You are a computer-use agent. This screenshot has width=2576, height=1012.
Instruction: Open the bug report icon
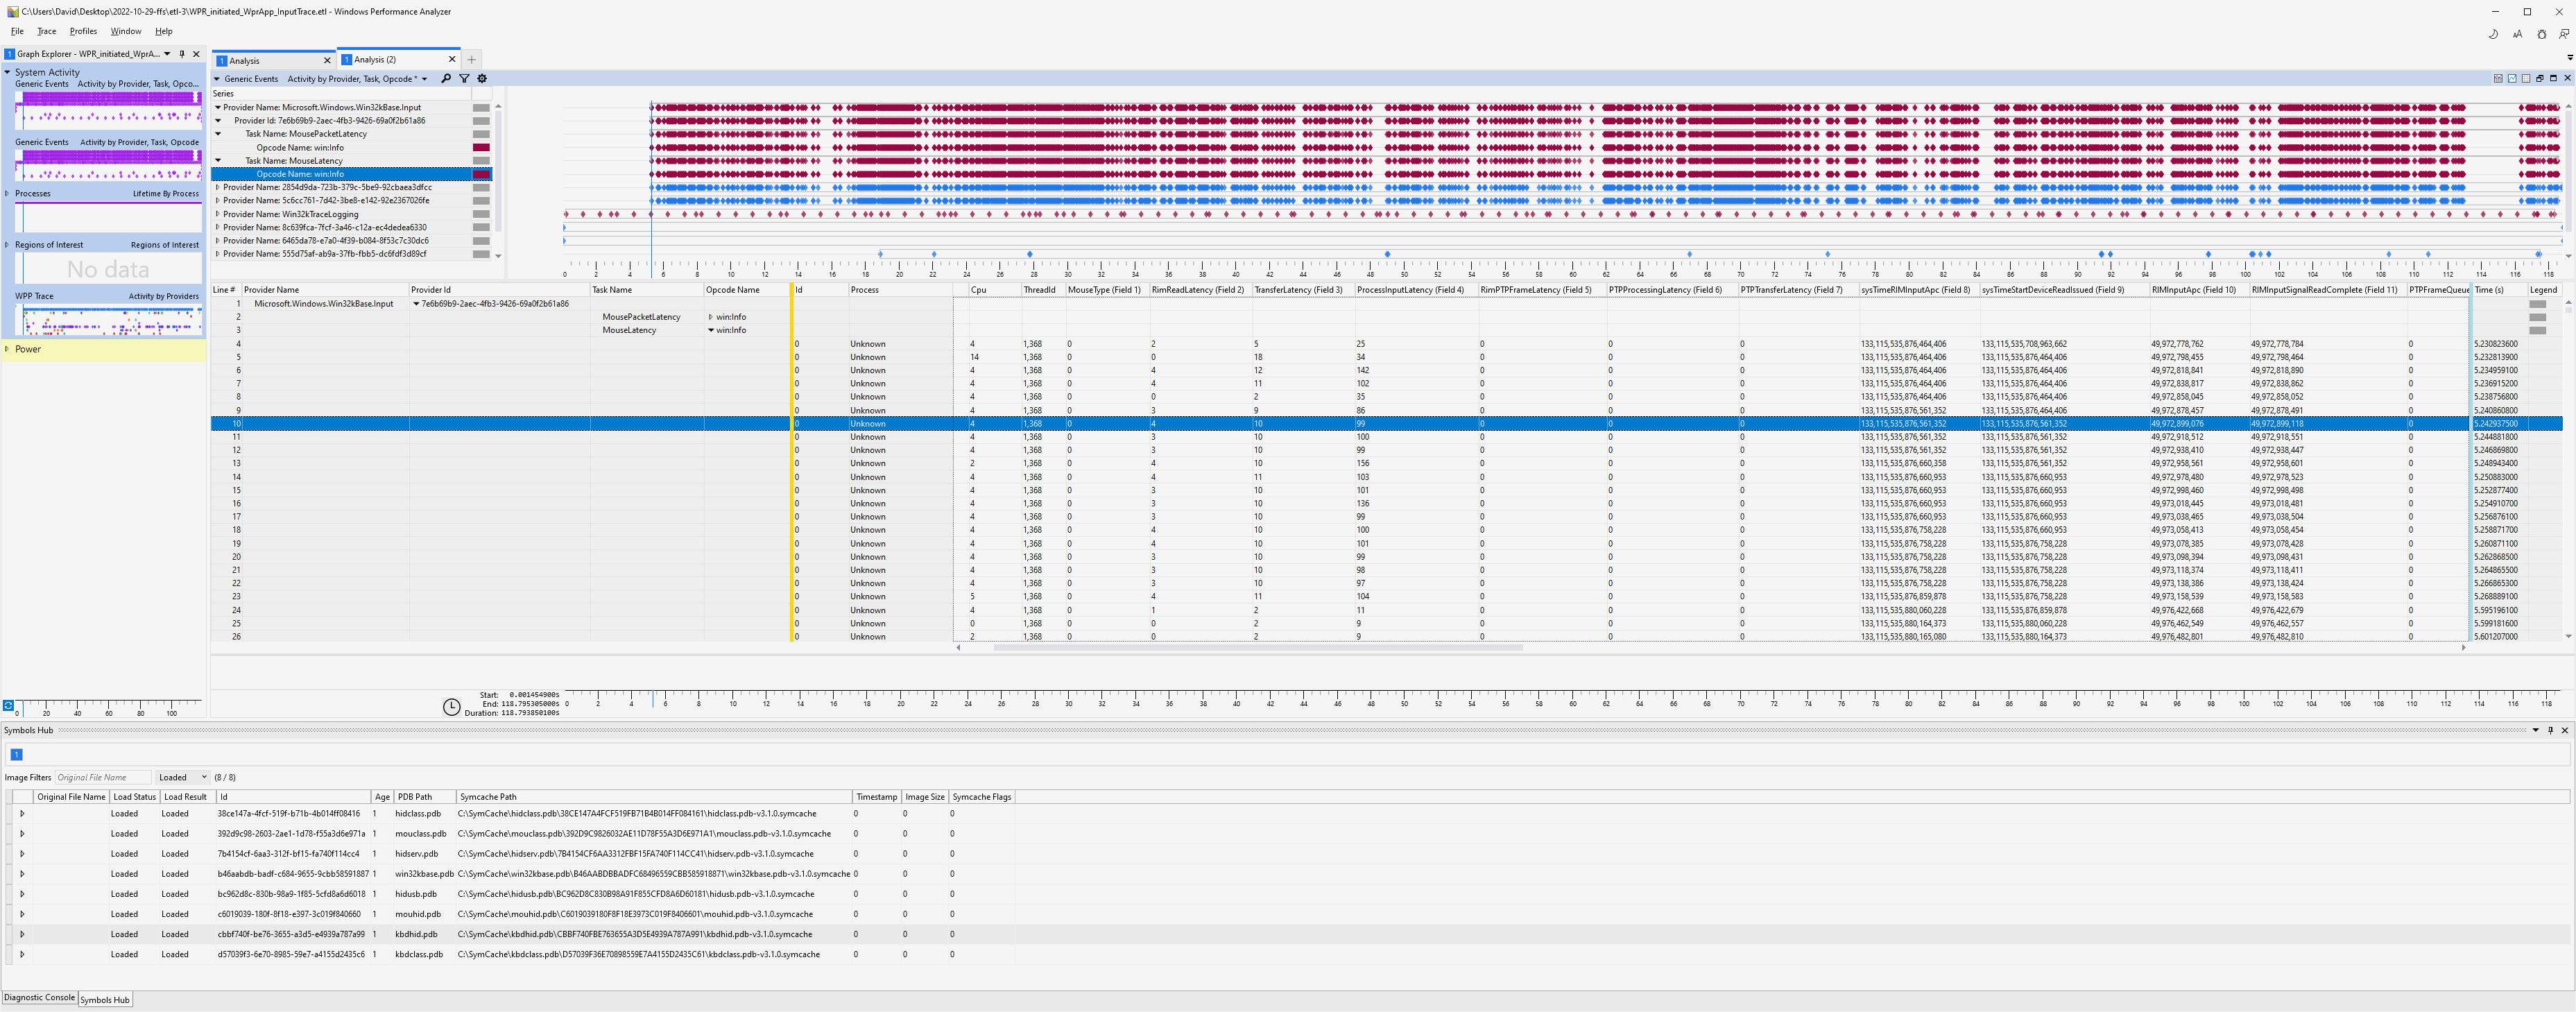[2541, 34]
